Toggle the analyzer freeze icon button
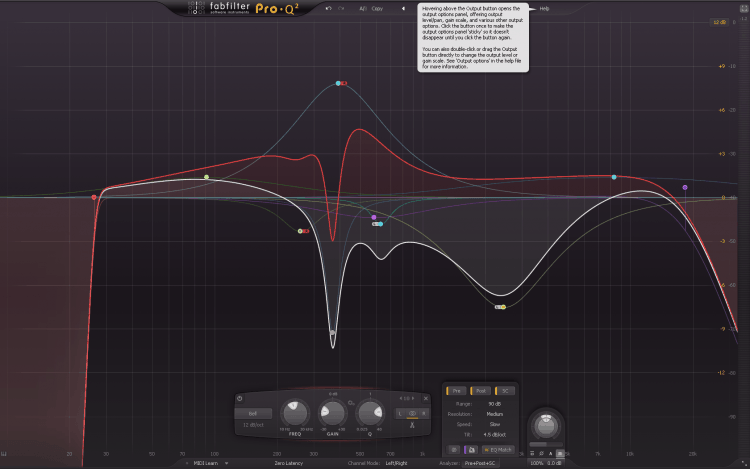Viewport: 750px width, 469px height. (454, 450)
